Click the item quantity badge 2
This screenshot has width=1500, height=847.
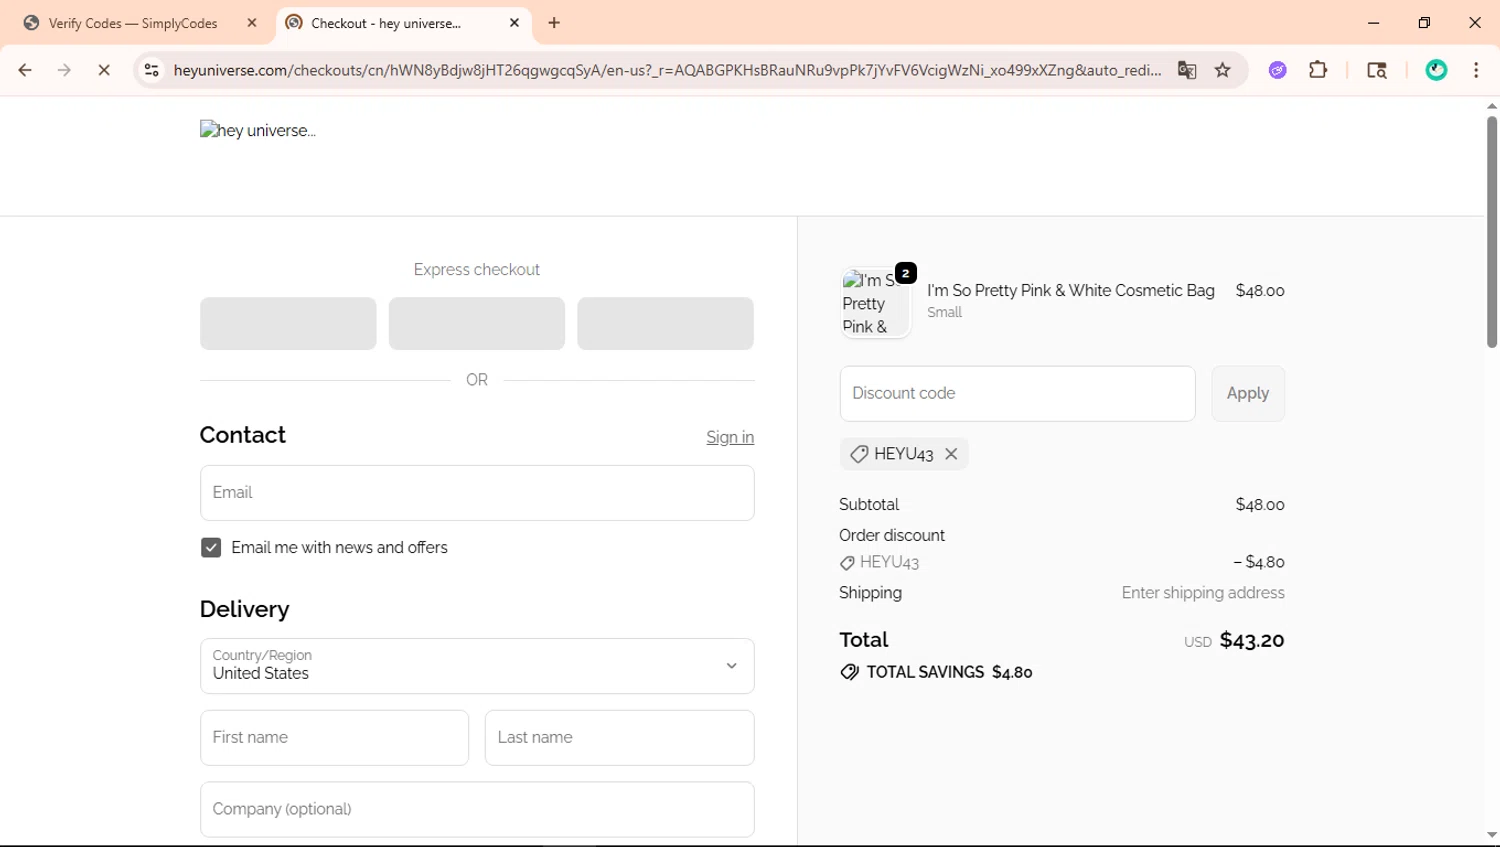[x=906, y=273]
